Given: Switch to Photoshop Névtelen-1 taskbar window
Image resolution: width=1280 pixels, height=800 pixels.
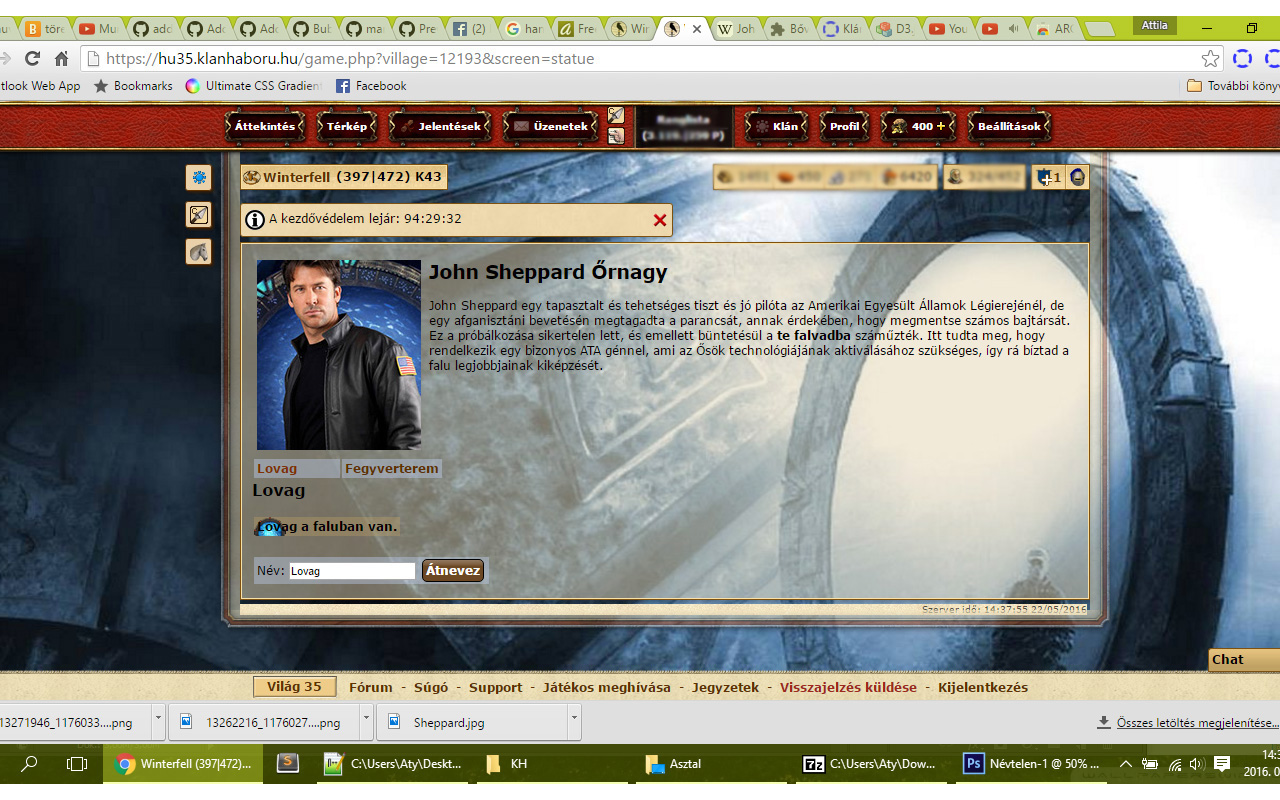Looking at the screenshot, I should pos(1032,764).
